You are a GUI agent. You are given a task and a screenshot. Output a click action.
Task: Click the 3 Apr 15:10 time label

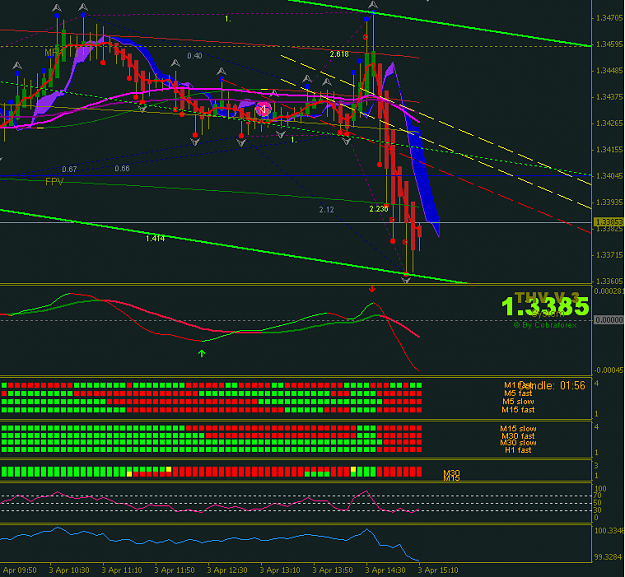(438, 570)
